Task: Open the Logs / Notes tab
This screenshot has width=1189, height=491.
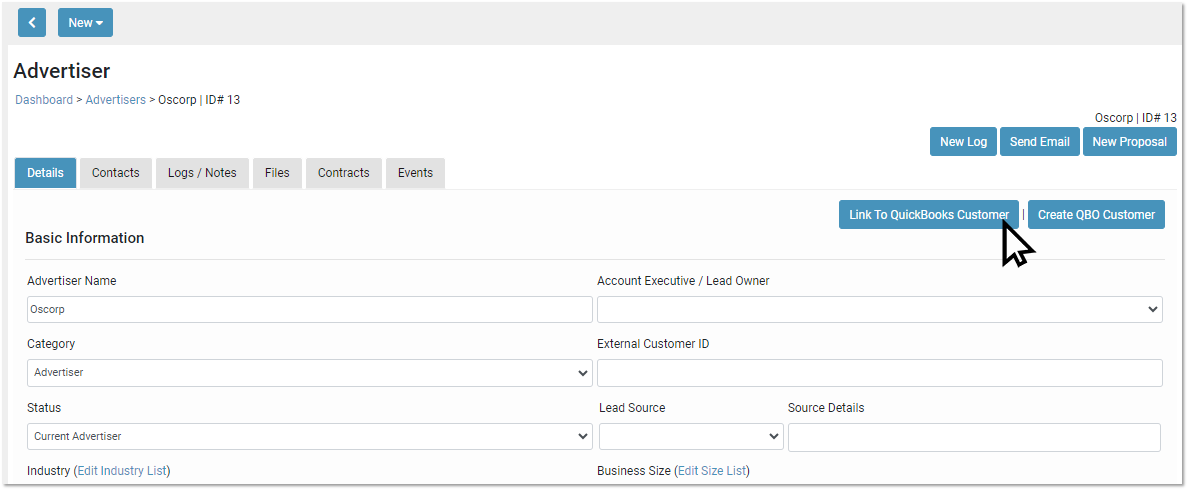Action: click(202, 173)
